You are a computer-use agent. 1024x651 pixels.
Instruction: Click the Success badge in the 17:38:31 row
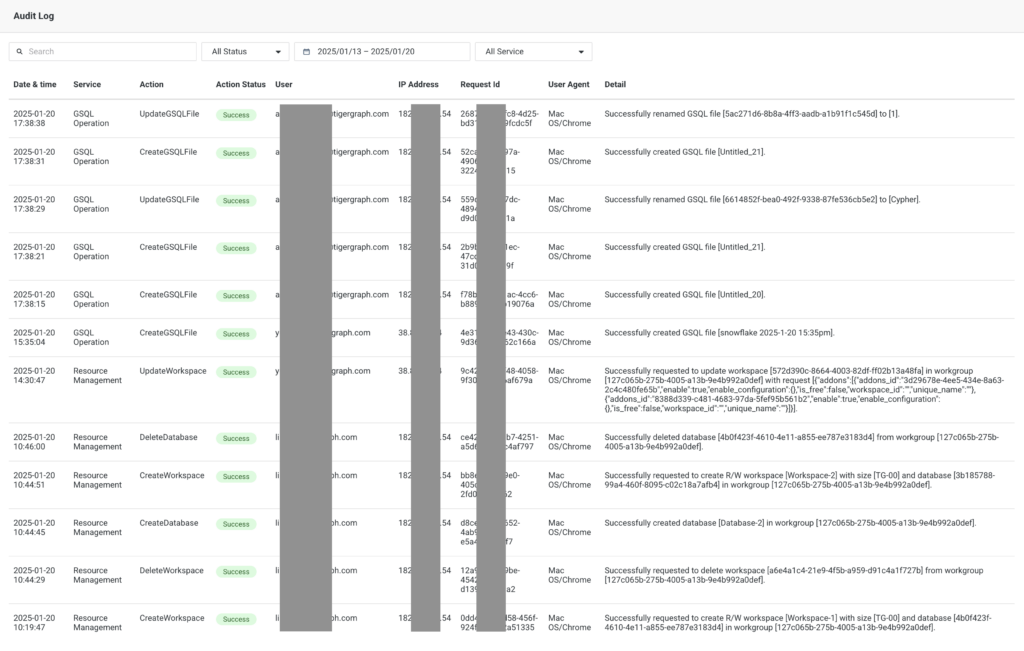point(236,153)
